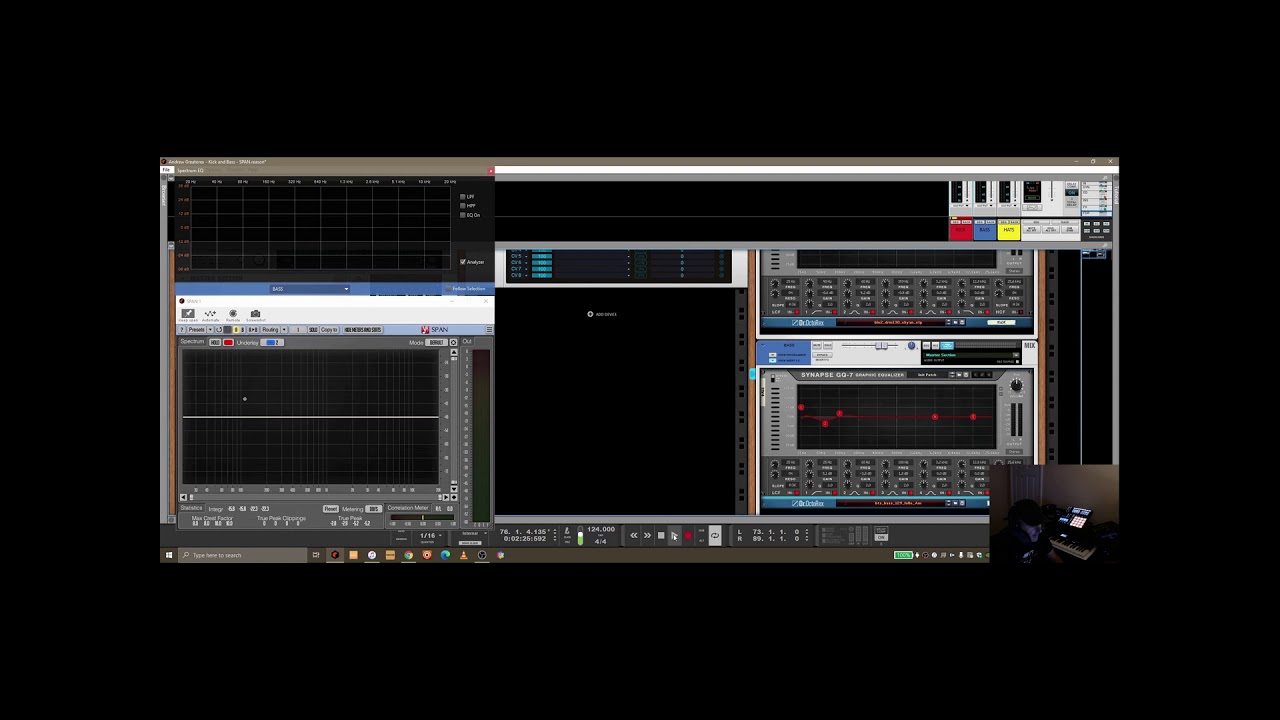Open the BASS channel dropdown in Spectrum EQ
1280x720 pixels.
tap(310, 289)
